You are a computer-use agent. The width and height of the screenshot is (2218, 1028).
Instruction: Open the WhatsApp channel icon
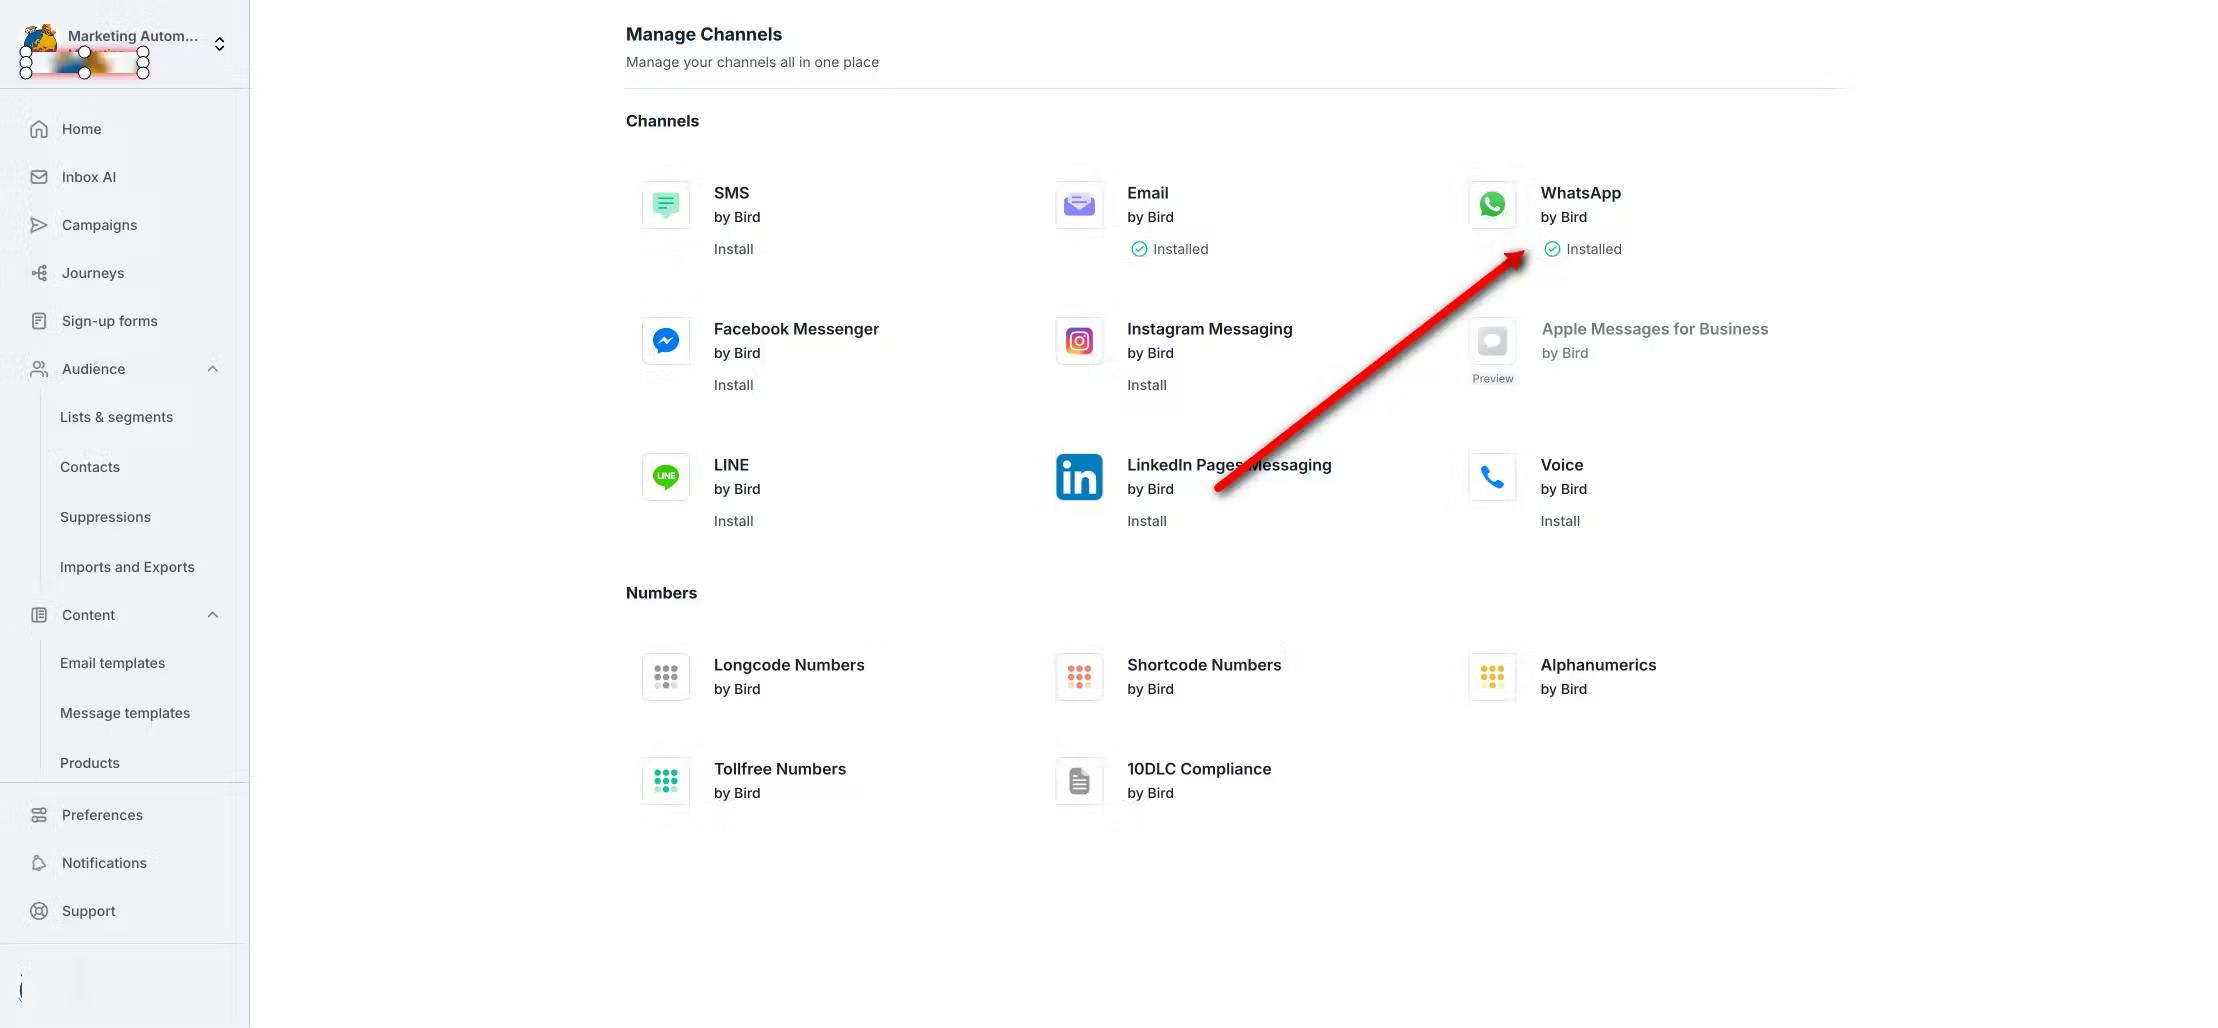click(1492, 205)
